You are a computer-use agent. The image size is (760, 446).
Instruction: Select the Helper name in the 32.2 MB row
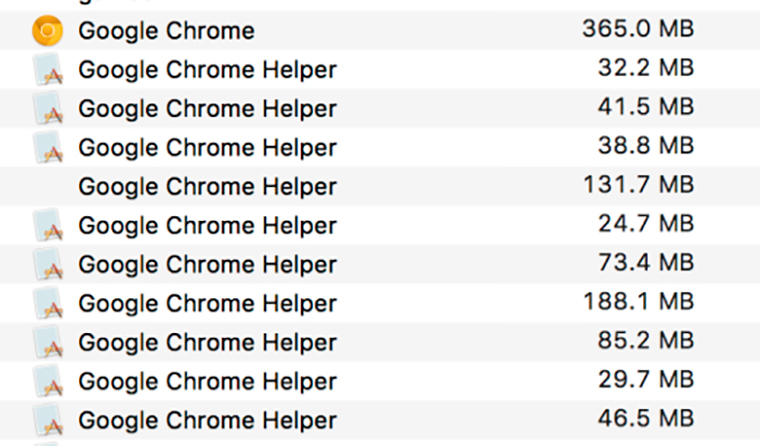207,70
